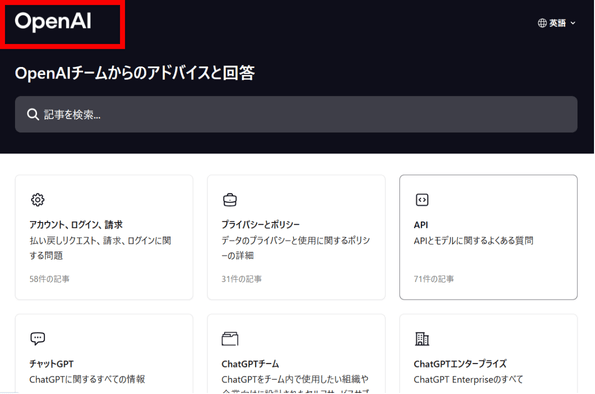Click ChatGPTに関するすべての情報 description
The image size is (595, 394).
point(87,379)
